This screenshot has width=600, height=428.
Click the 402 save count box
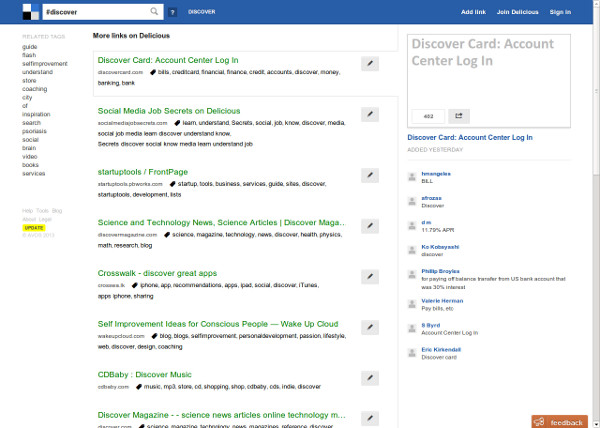point(428,116)
